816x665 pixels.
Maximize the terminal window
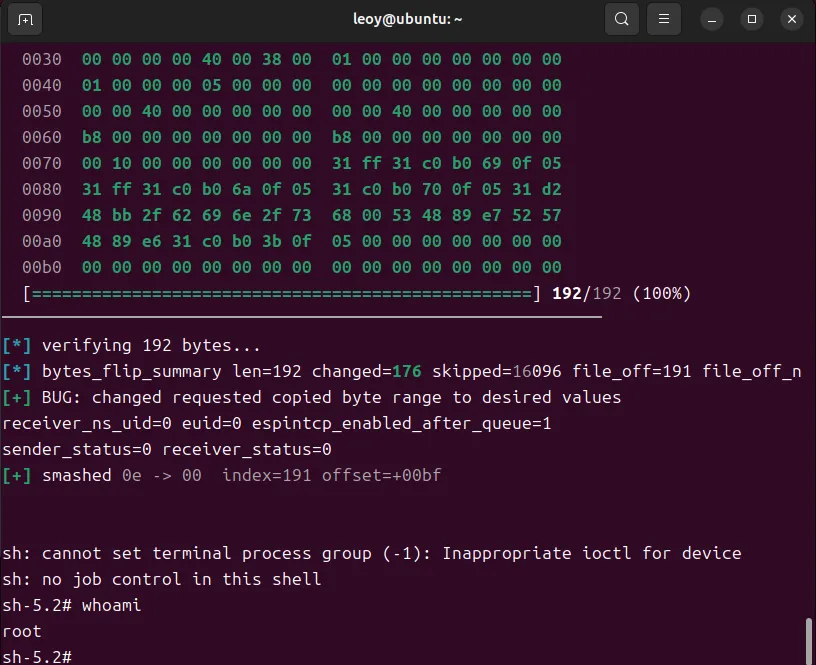(x=751, y=19)
